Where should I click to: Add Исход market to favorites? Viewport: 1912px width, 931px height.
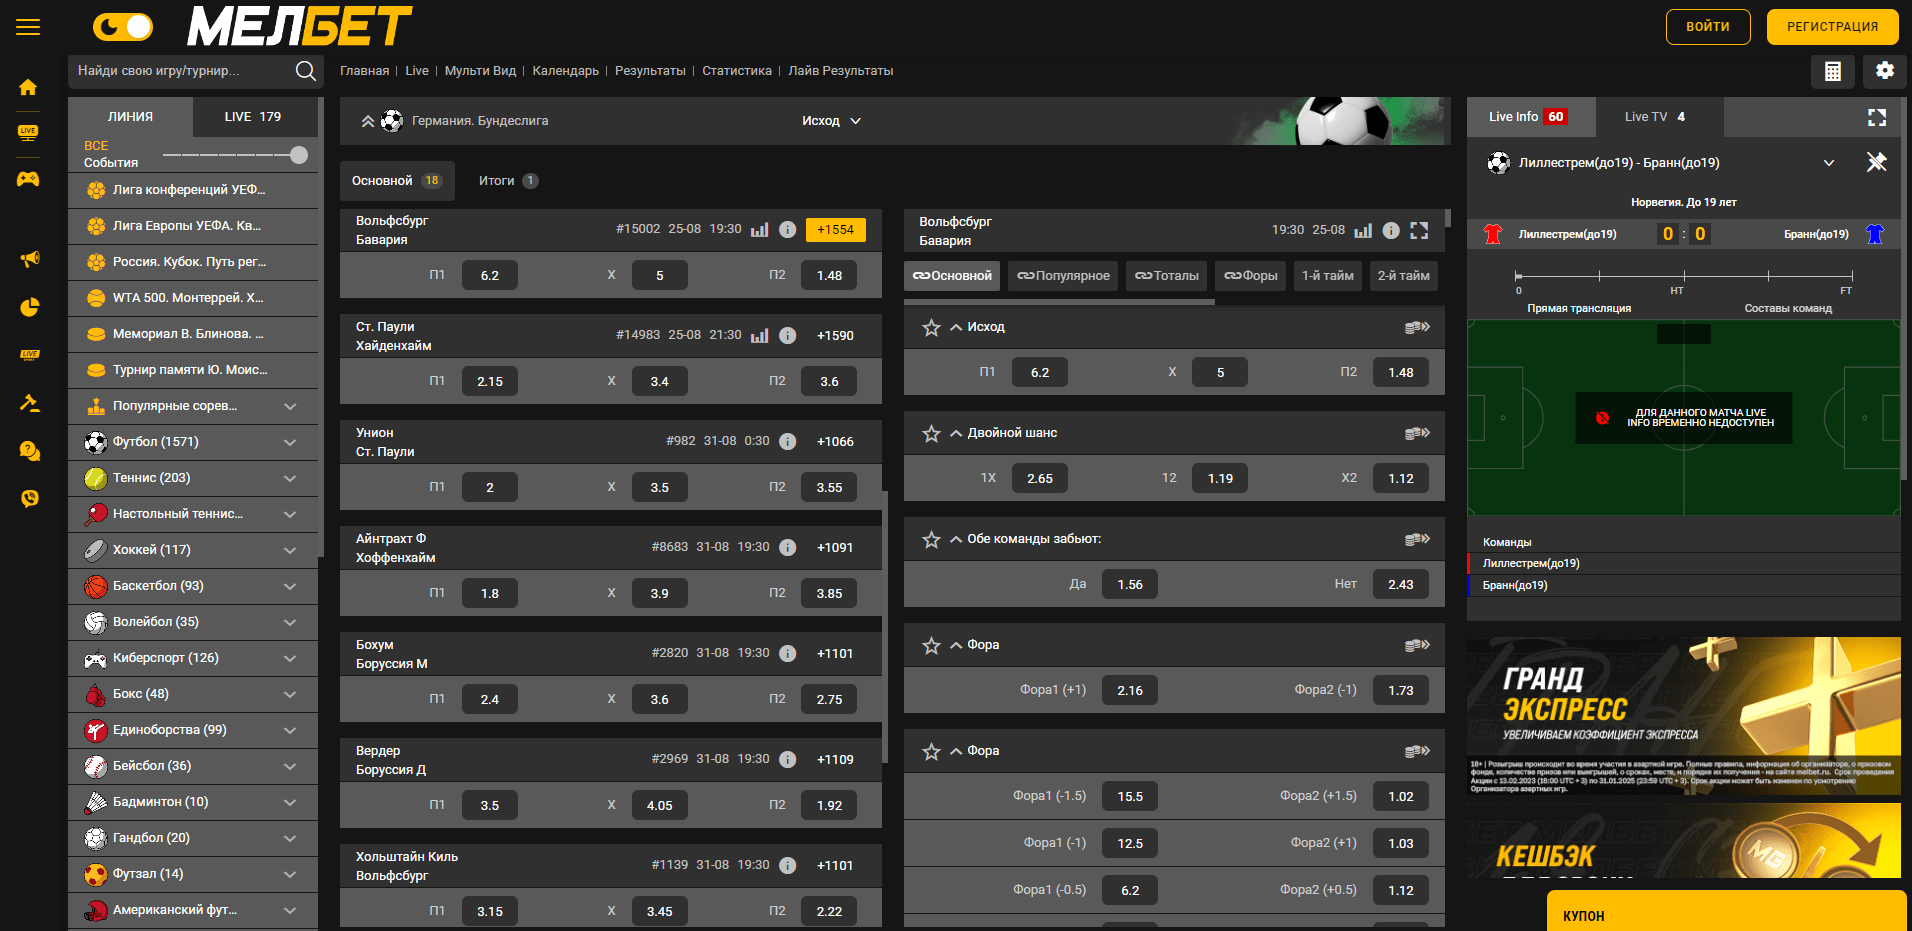(x=931, y=327)
